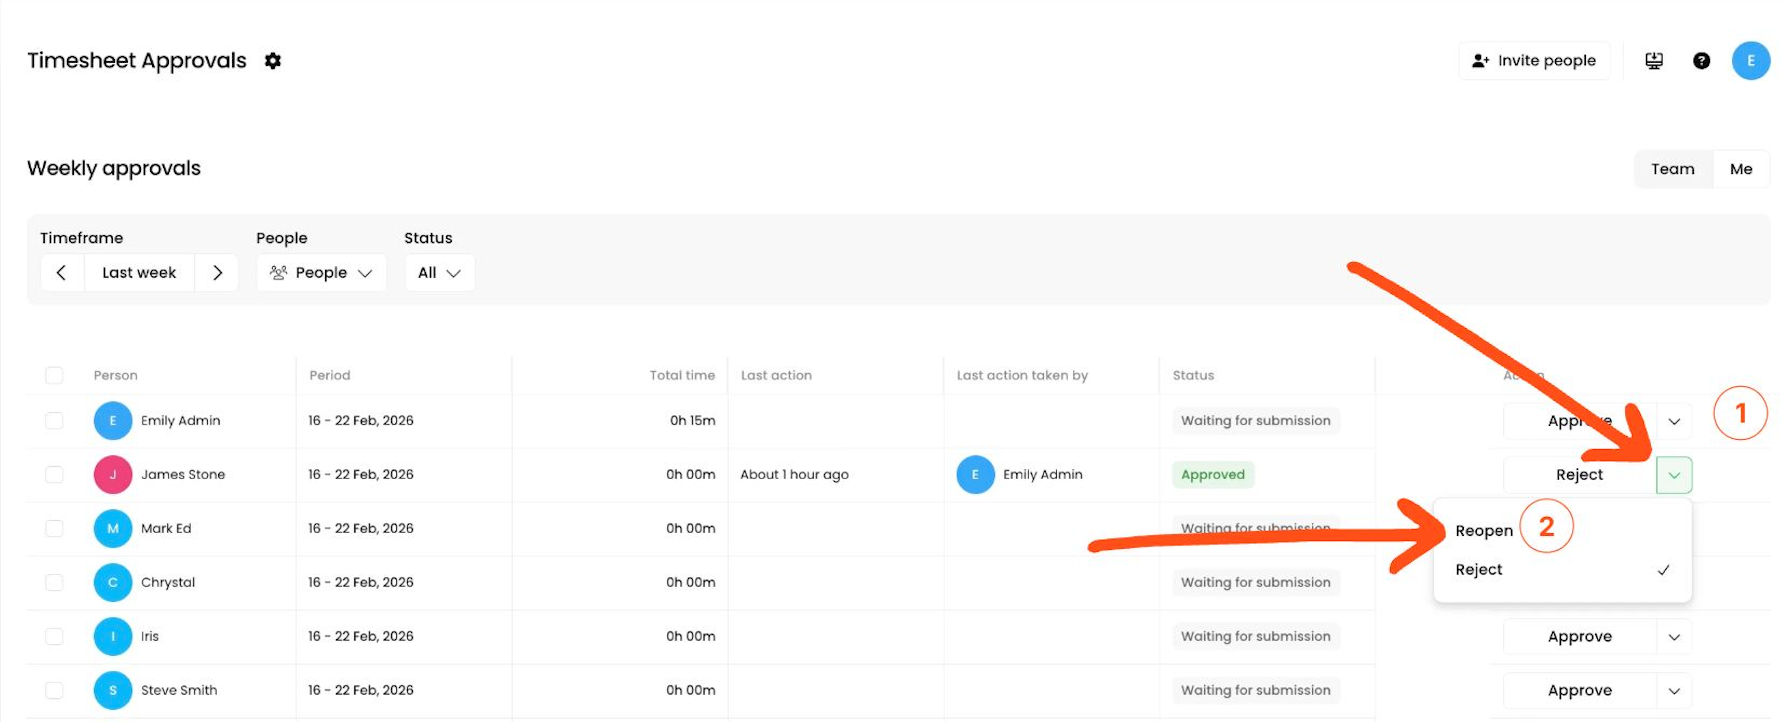The width and height of the screenshot is (1792, 722).
Task: Click the period date in James Stone's row
Action: click(361, 475)
